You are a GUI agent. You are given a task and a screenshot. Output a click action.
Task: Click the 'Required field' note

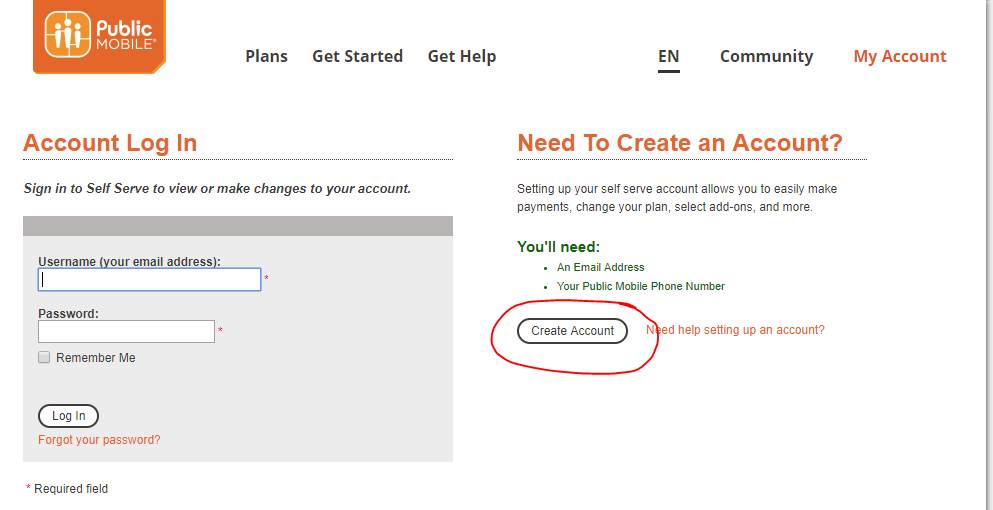click(x=67, y=489)
